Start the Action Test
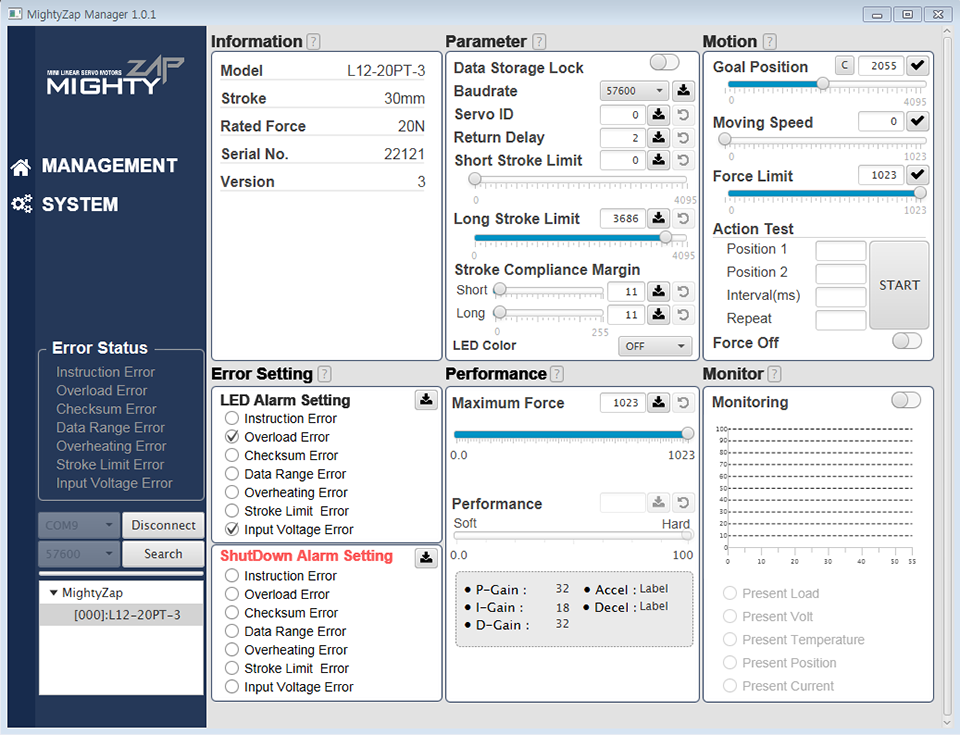The image size is (960, 735). pyautogui.click(x=899, y=285)
